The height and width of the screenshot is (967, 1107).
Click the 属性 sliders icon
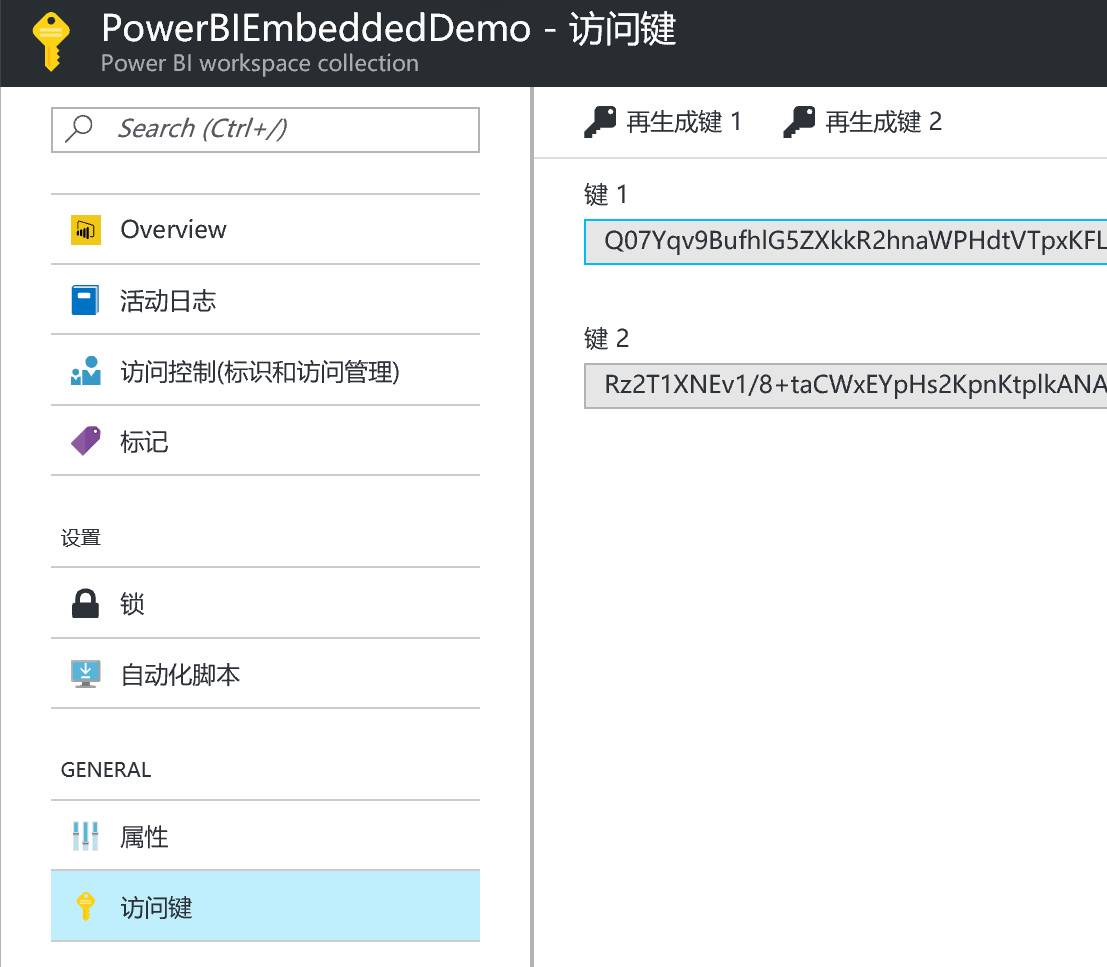(x=85, y=836)
